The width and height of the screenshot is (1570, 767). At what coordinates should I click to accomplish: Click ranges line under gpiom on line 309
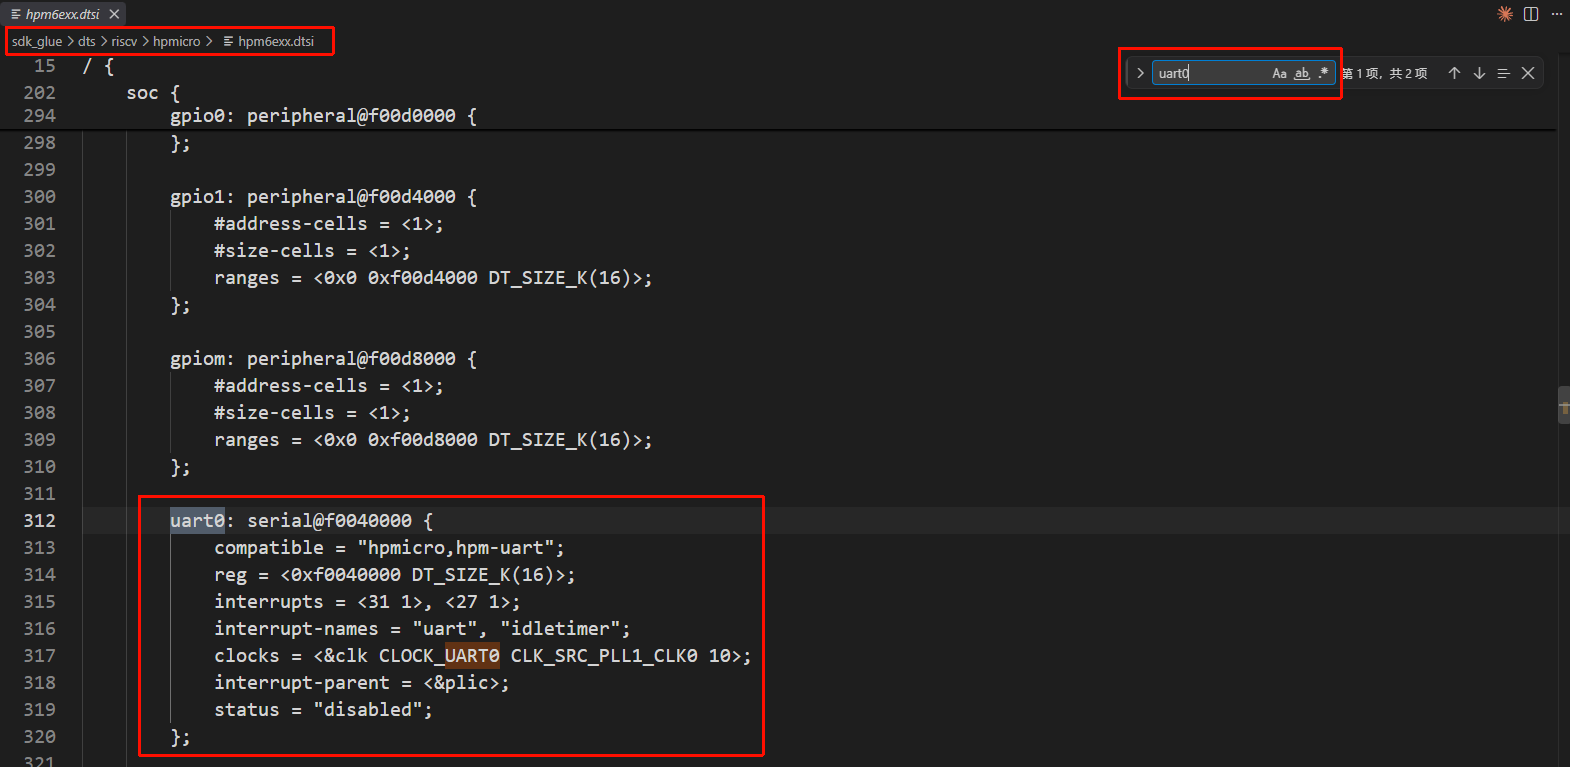point(433,440)
